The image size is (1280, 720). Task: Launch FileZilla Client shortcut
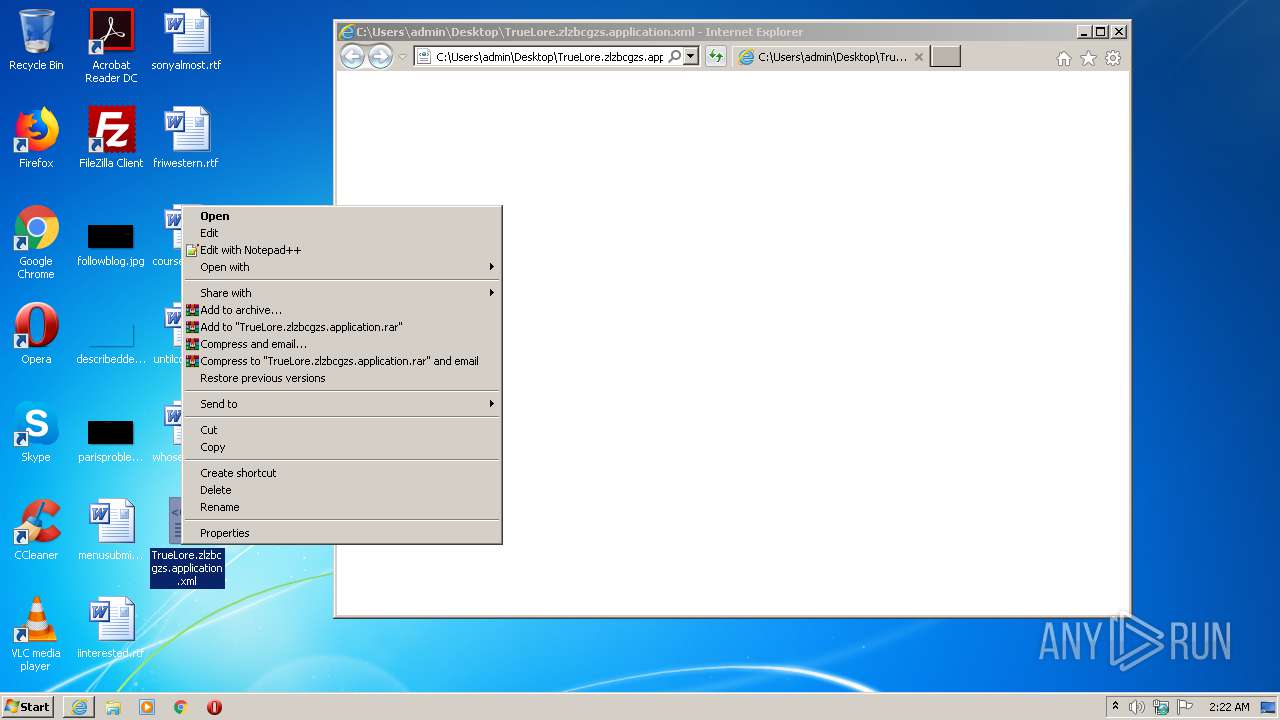[111, 138]
